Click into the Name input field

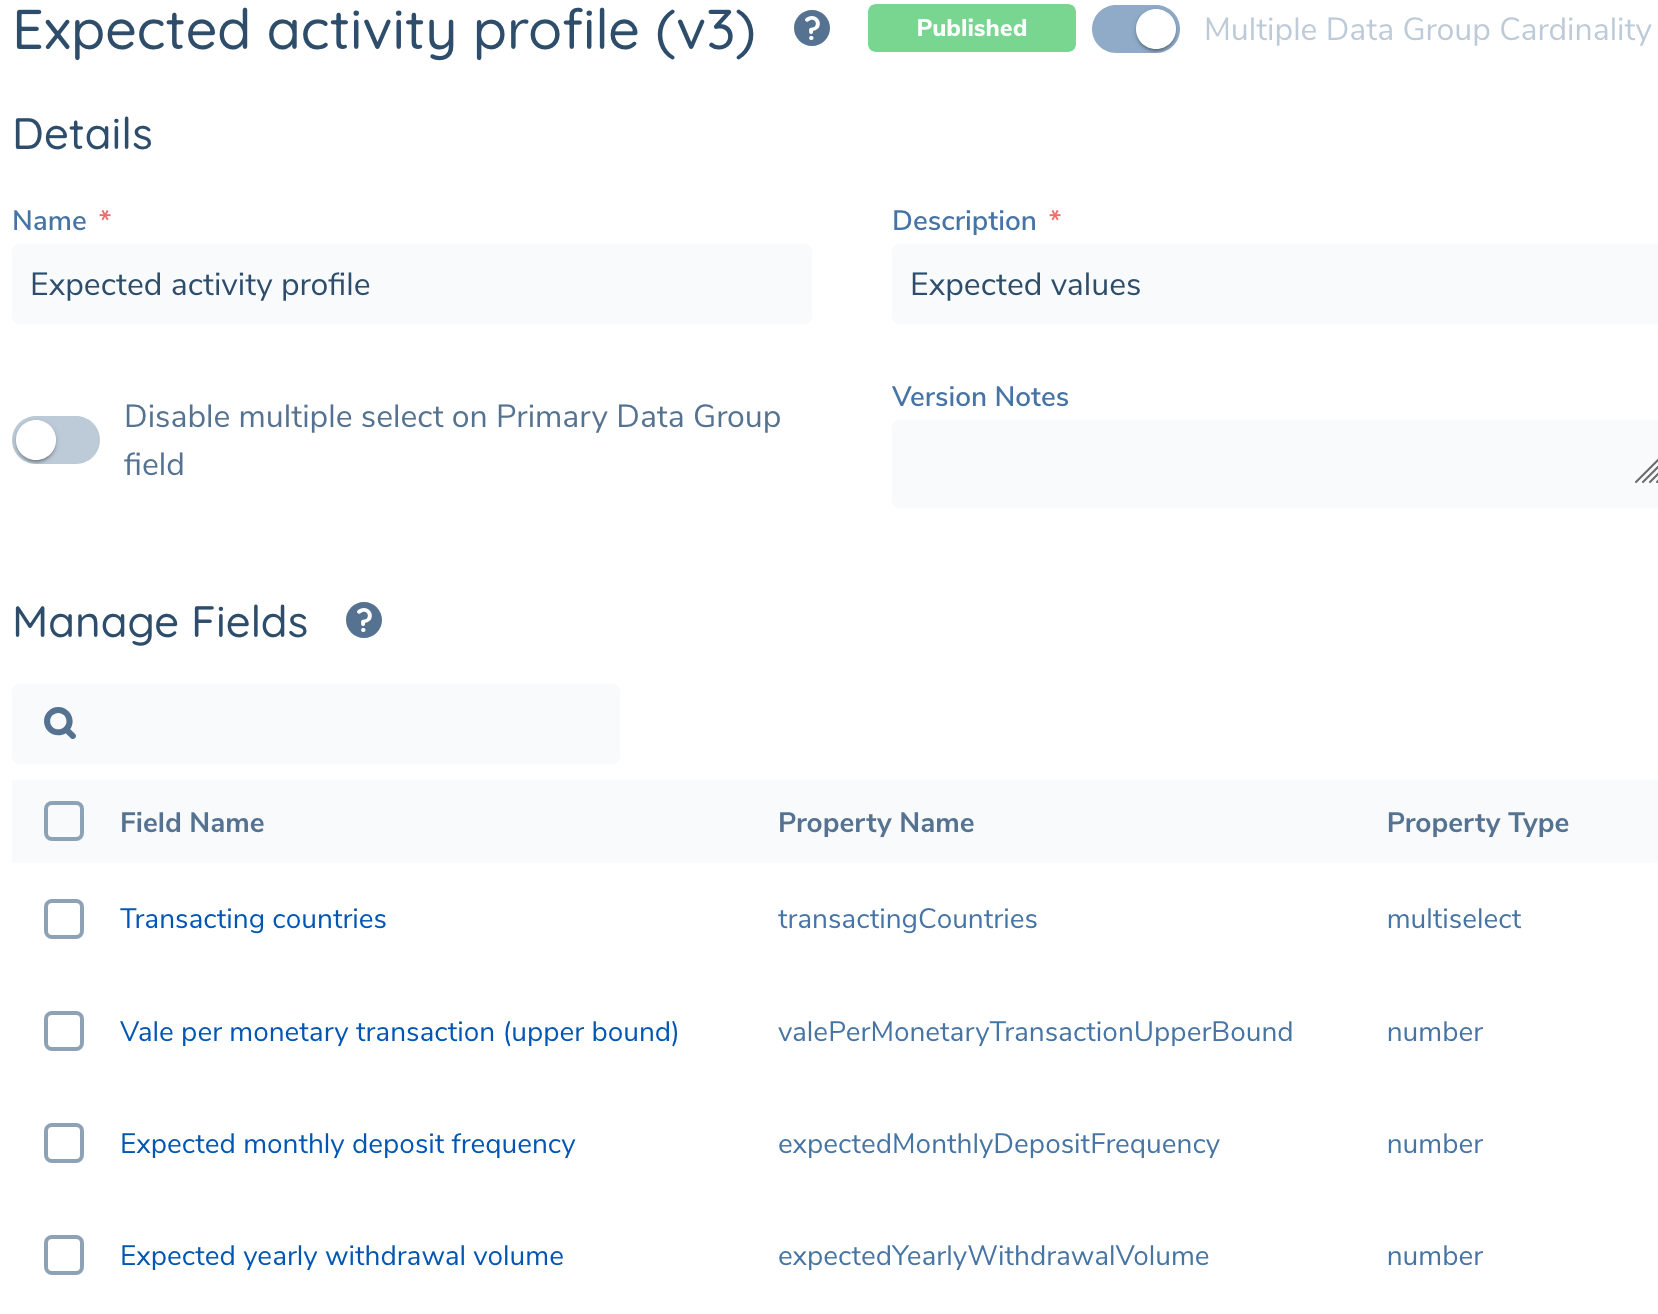(x=411, y=285)
